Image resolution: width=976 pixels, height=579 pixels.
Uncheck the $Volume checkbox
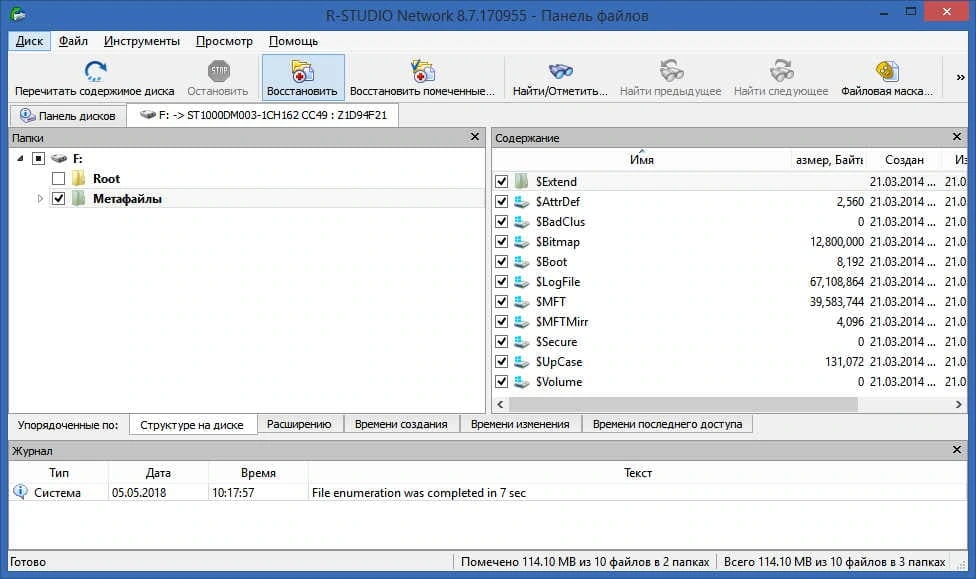click(x=502, y=381)
